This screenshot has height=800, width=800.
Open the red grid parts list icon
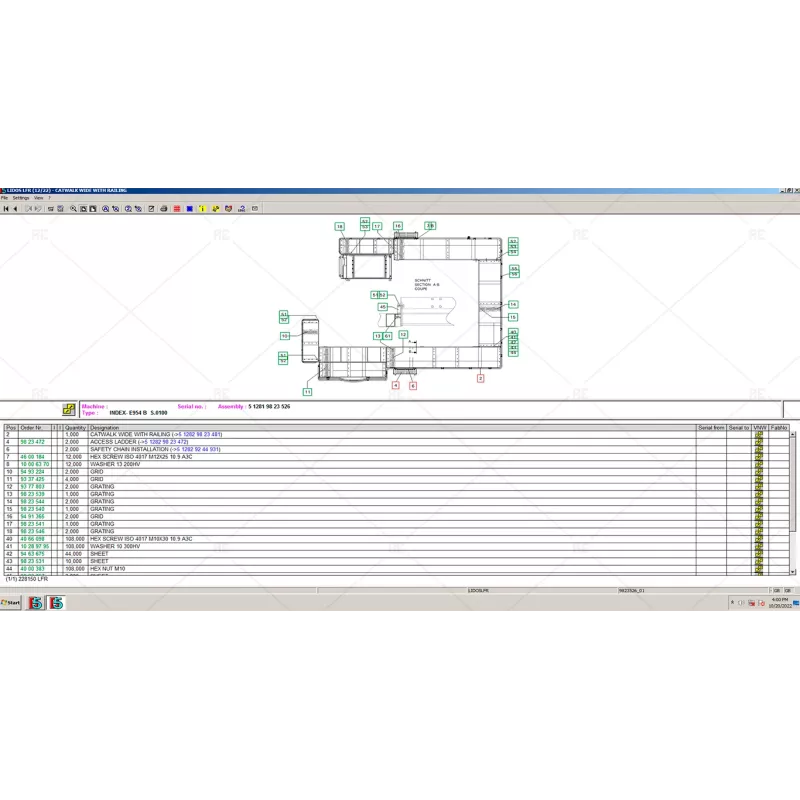point(177,208)
